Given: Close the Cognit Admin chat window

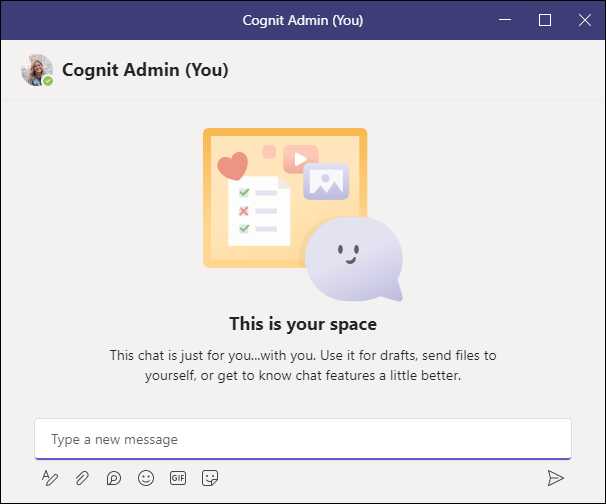Looking at the screenshot, I should click(585, 20).
